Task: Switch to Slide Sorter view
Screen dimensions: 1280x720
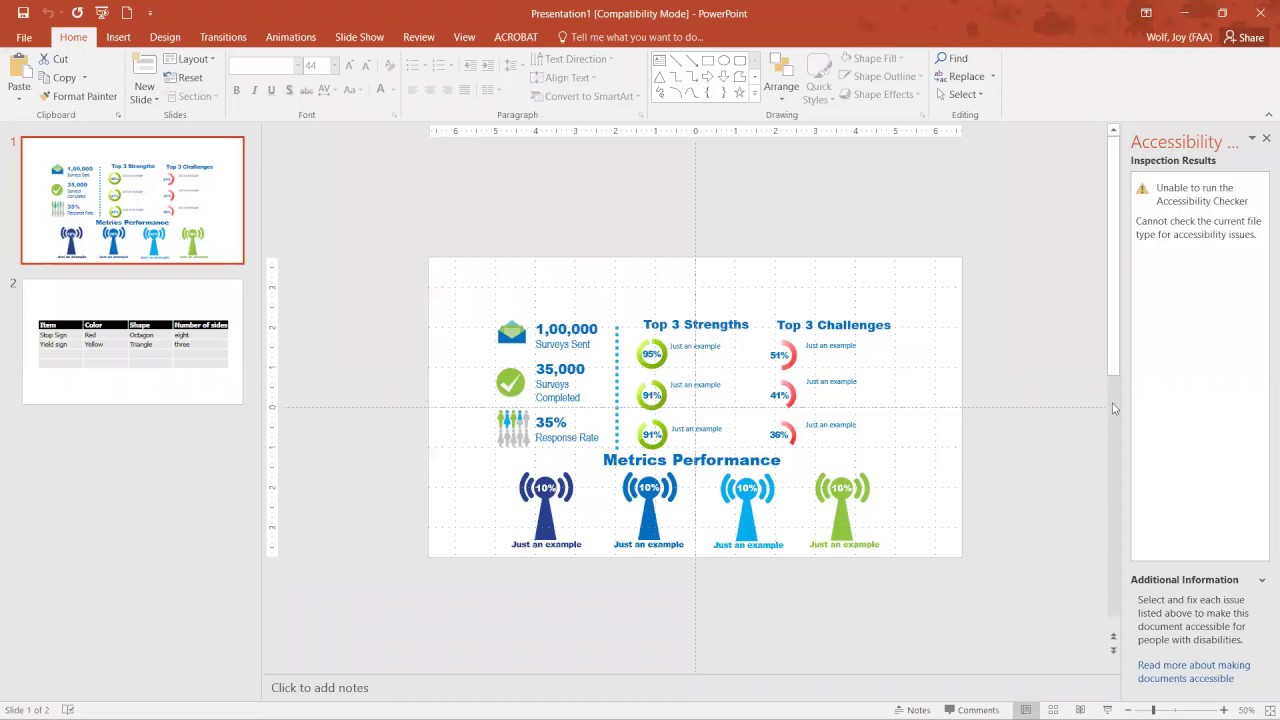Action: (x=1053, y=710)
